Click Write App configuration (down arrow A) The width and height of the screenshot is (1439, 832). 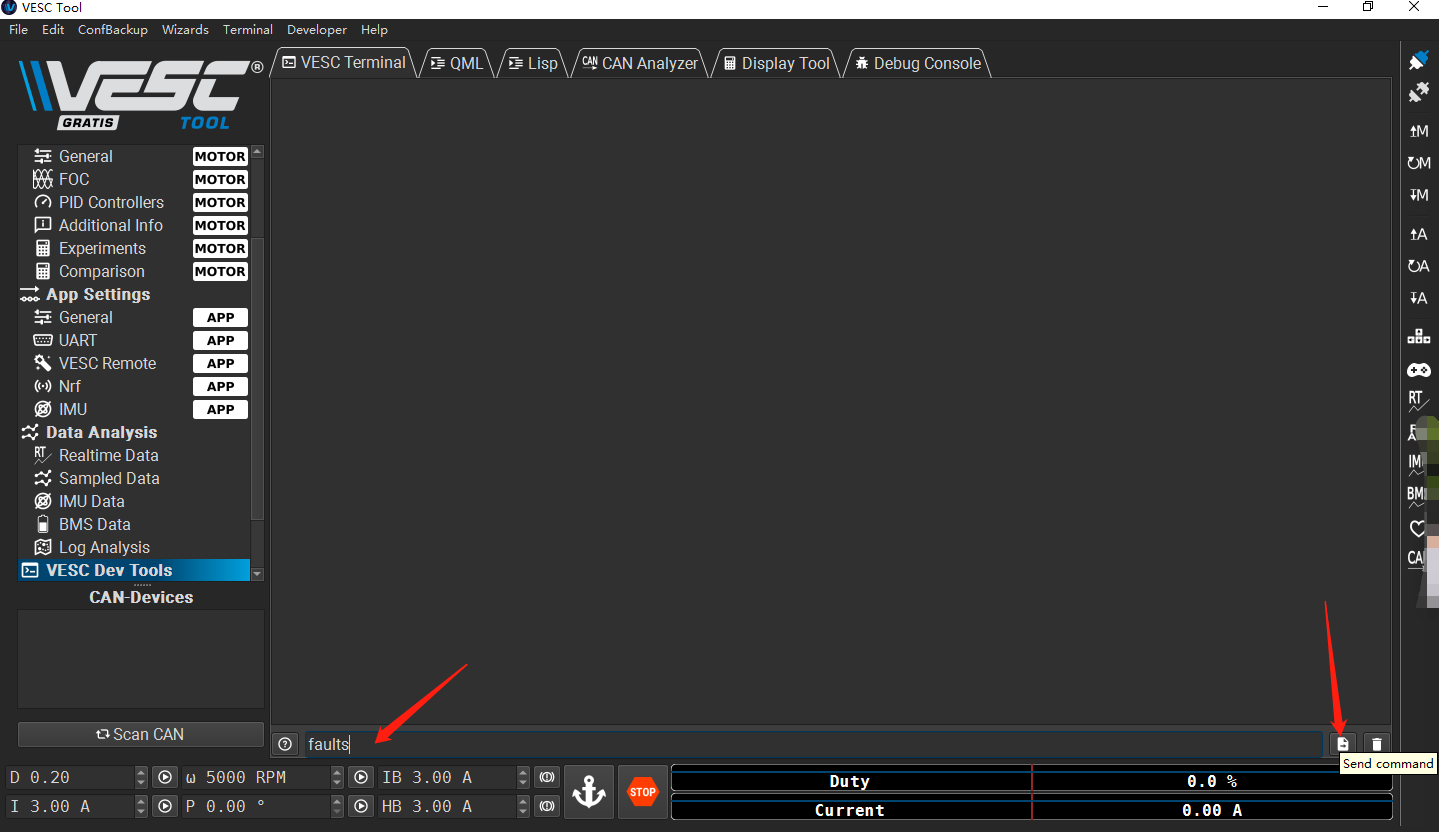tap(1418, 298)
